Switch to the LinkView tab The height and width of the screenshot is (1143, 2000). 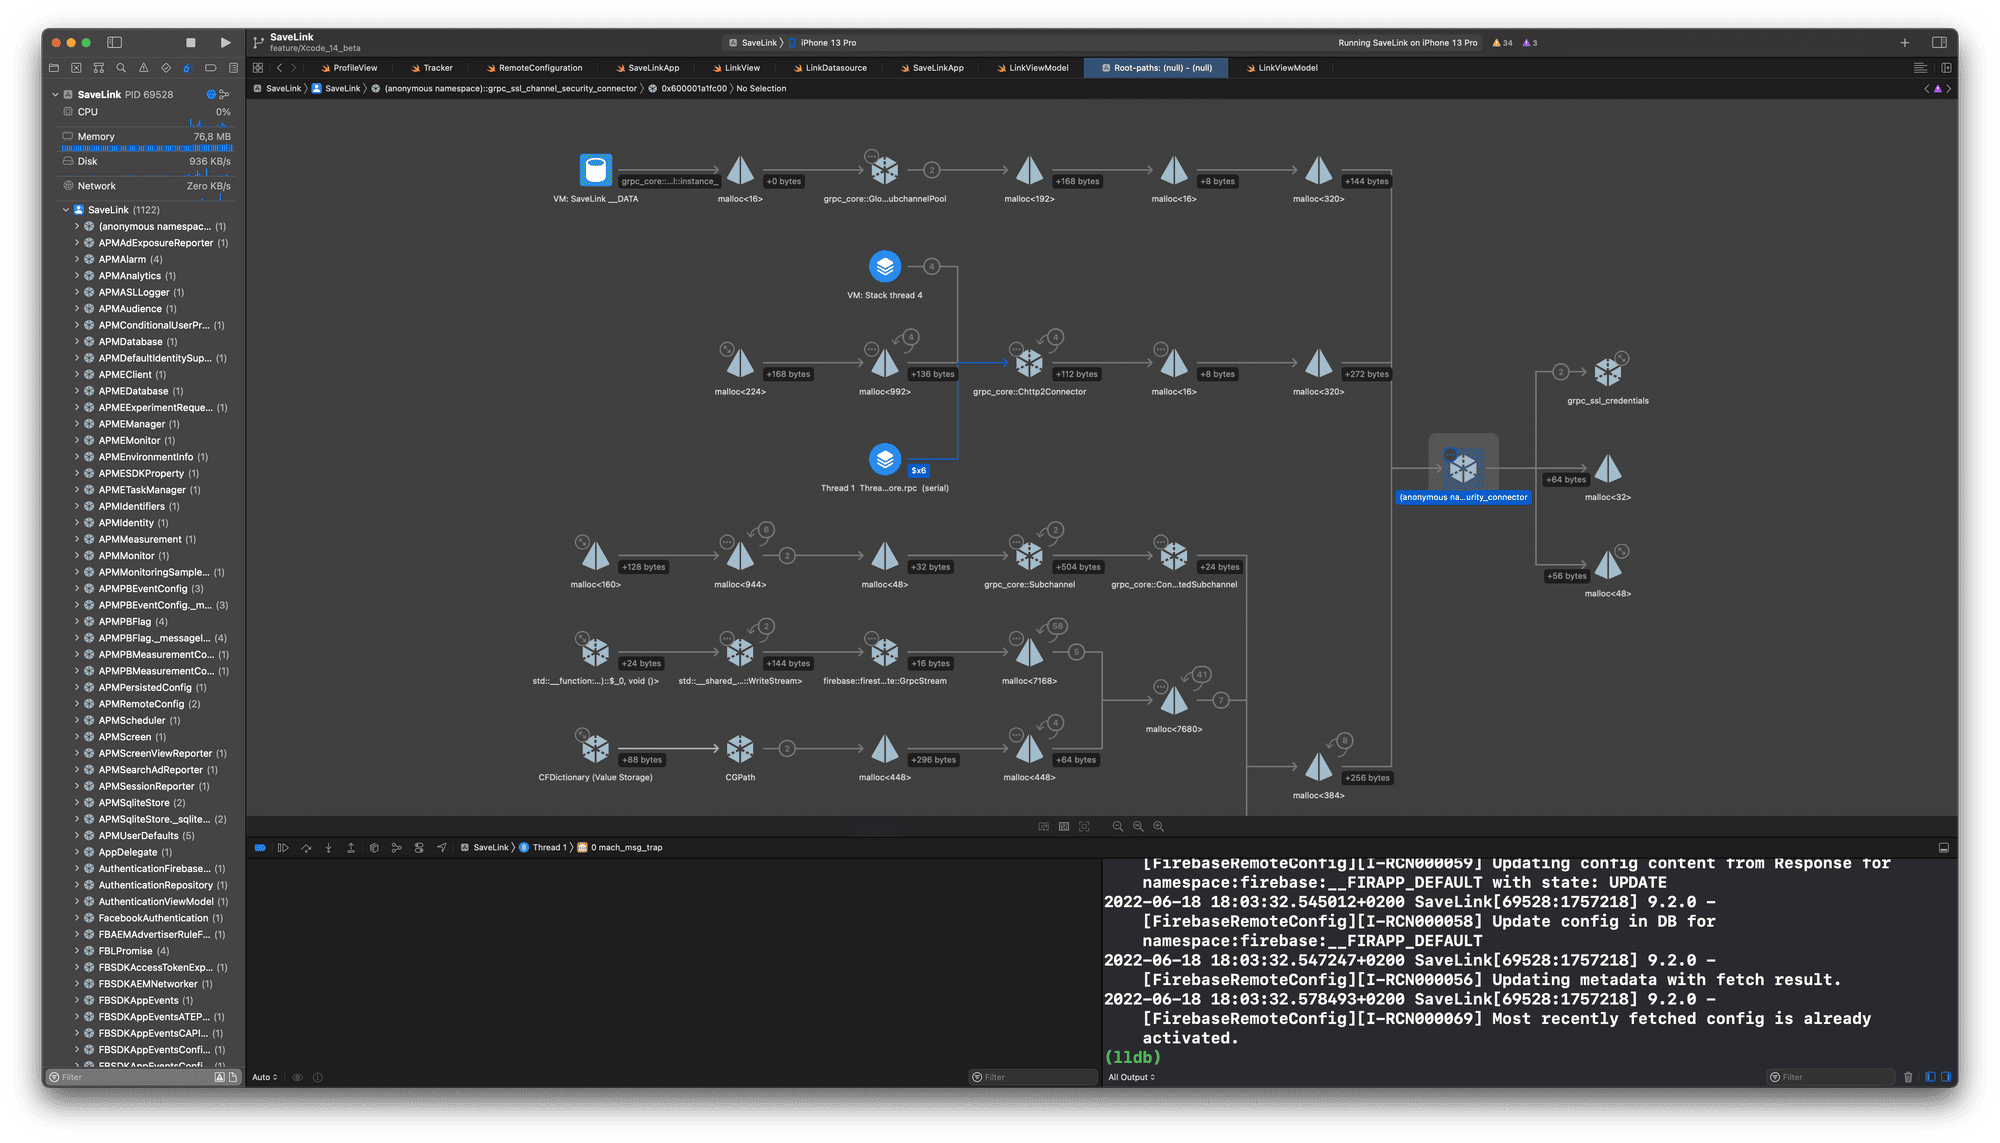tap(737, 68)
